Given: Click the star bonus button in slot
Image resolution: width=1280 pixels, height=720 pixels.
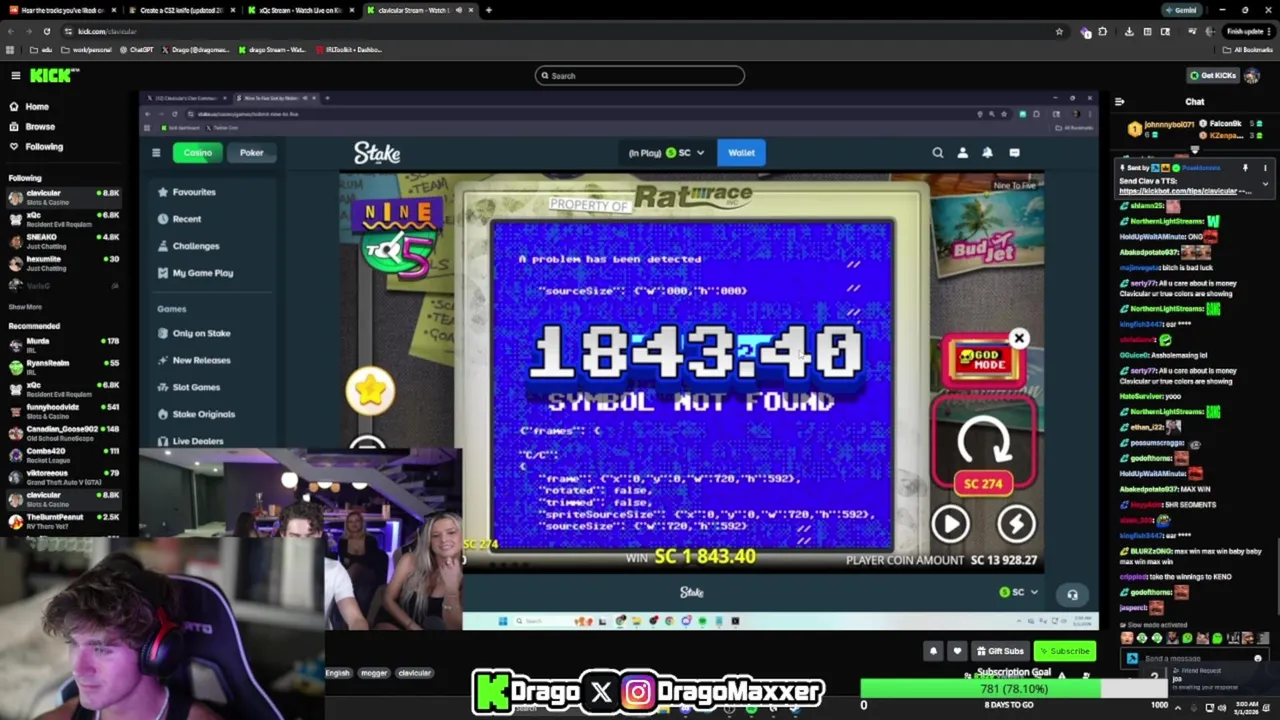Looking at the screenshot, I should (370, 391).
